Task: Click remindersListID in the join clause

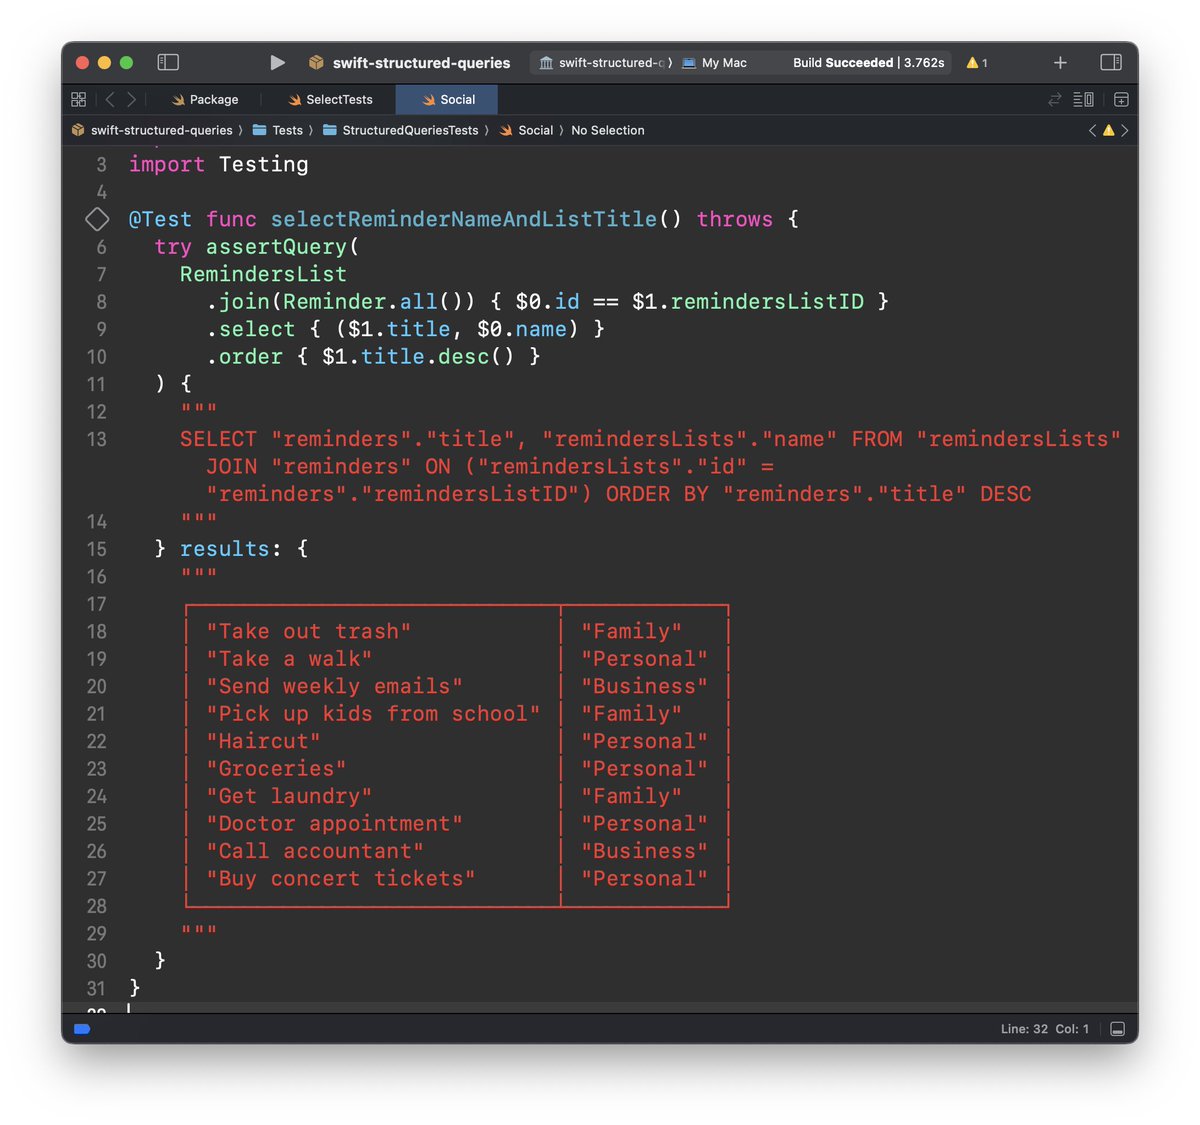Action: [x=767, y=301]
